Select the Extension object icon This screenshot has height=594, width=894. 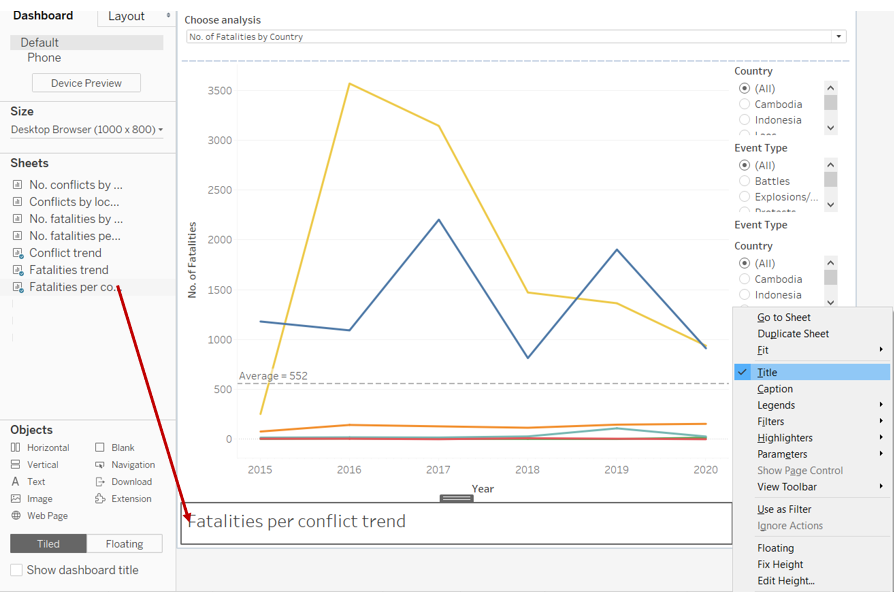pos(100,499)
